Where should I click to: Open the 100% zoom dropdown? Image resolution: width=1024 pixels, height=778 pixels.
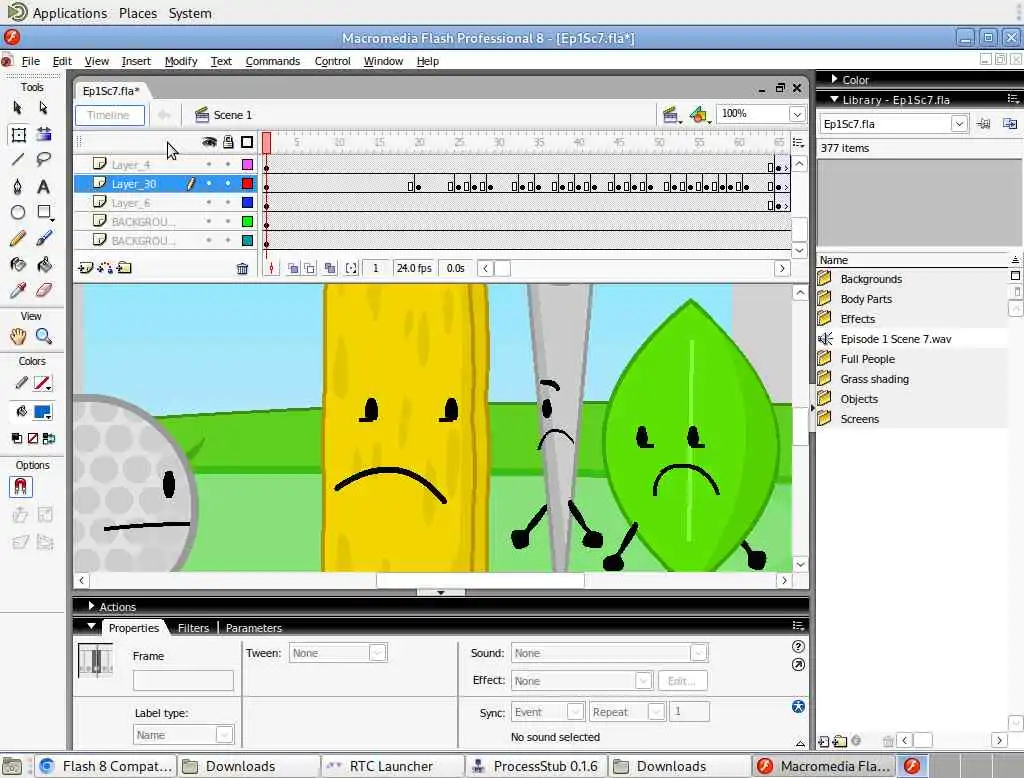(797, 114)
